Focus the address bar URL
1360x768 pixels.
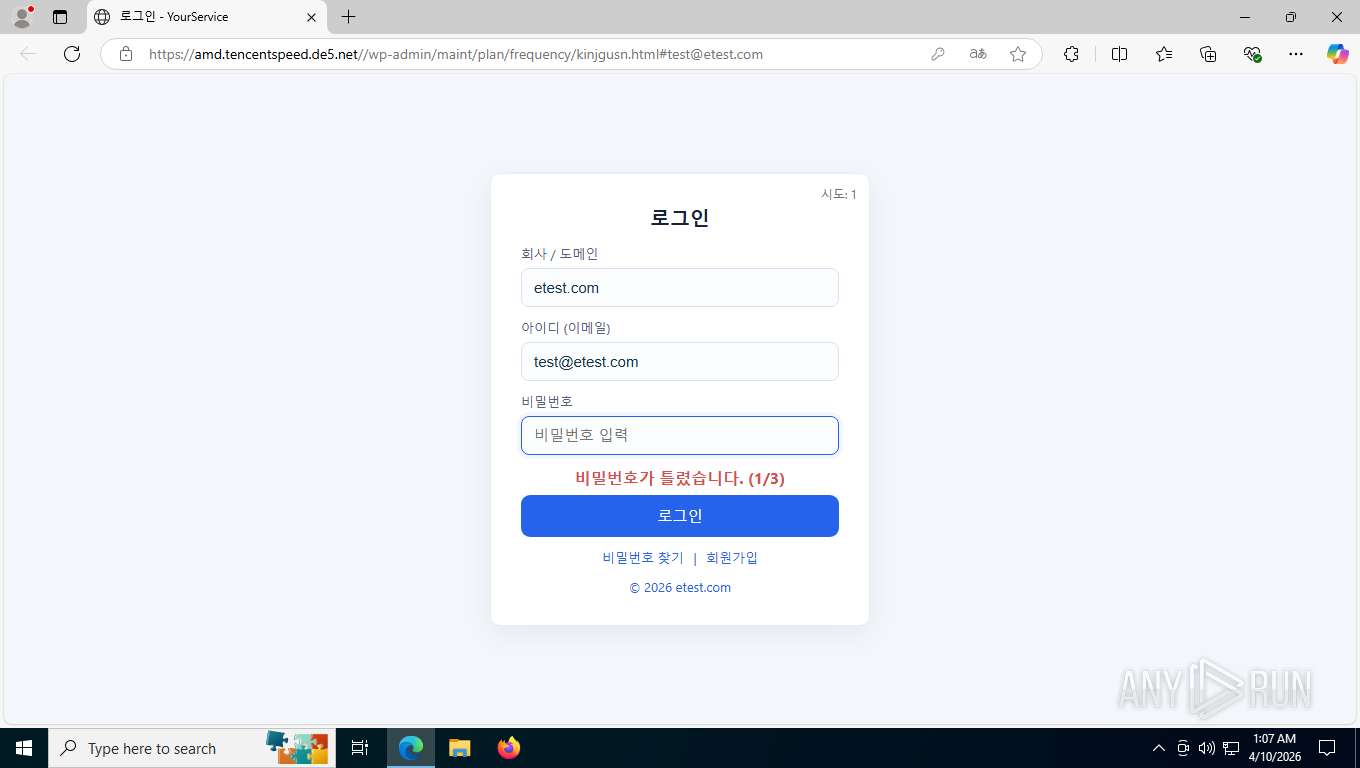pos(456,54)
